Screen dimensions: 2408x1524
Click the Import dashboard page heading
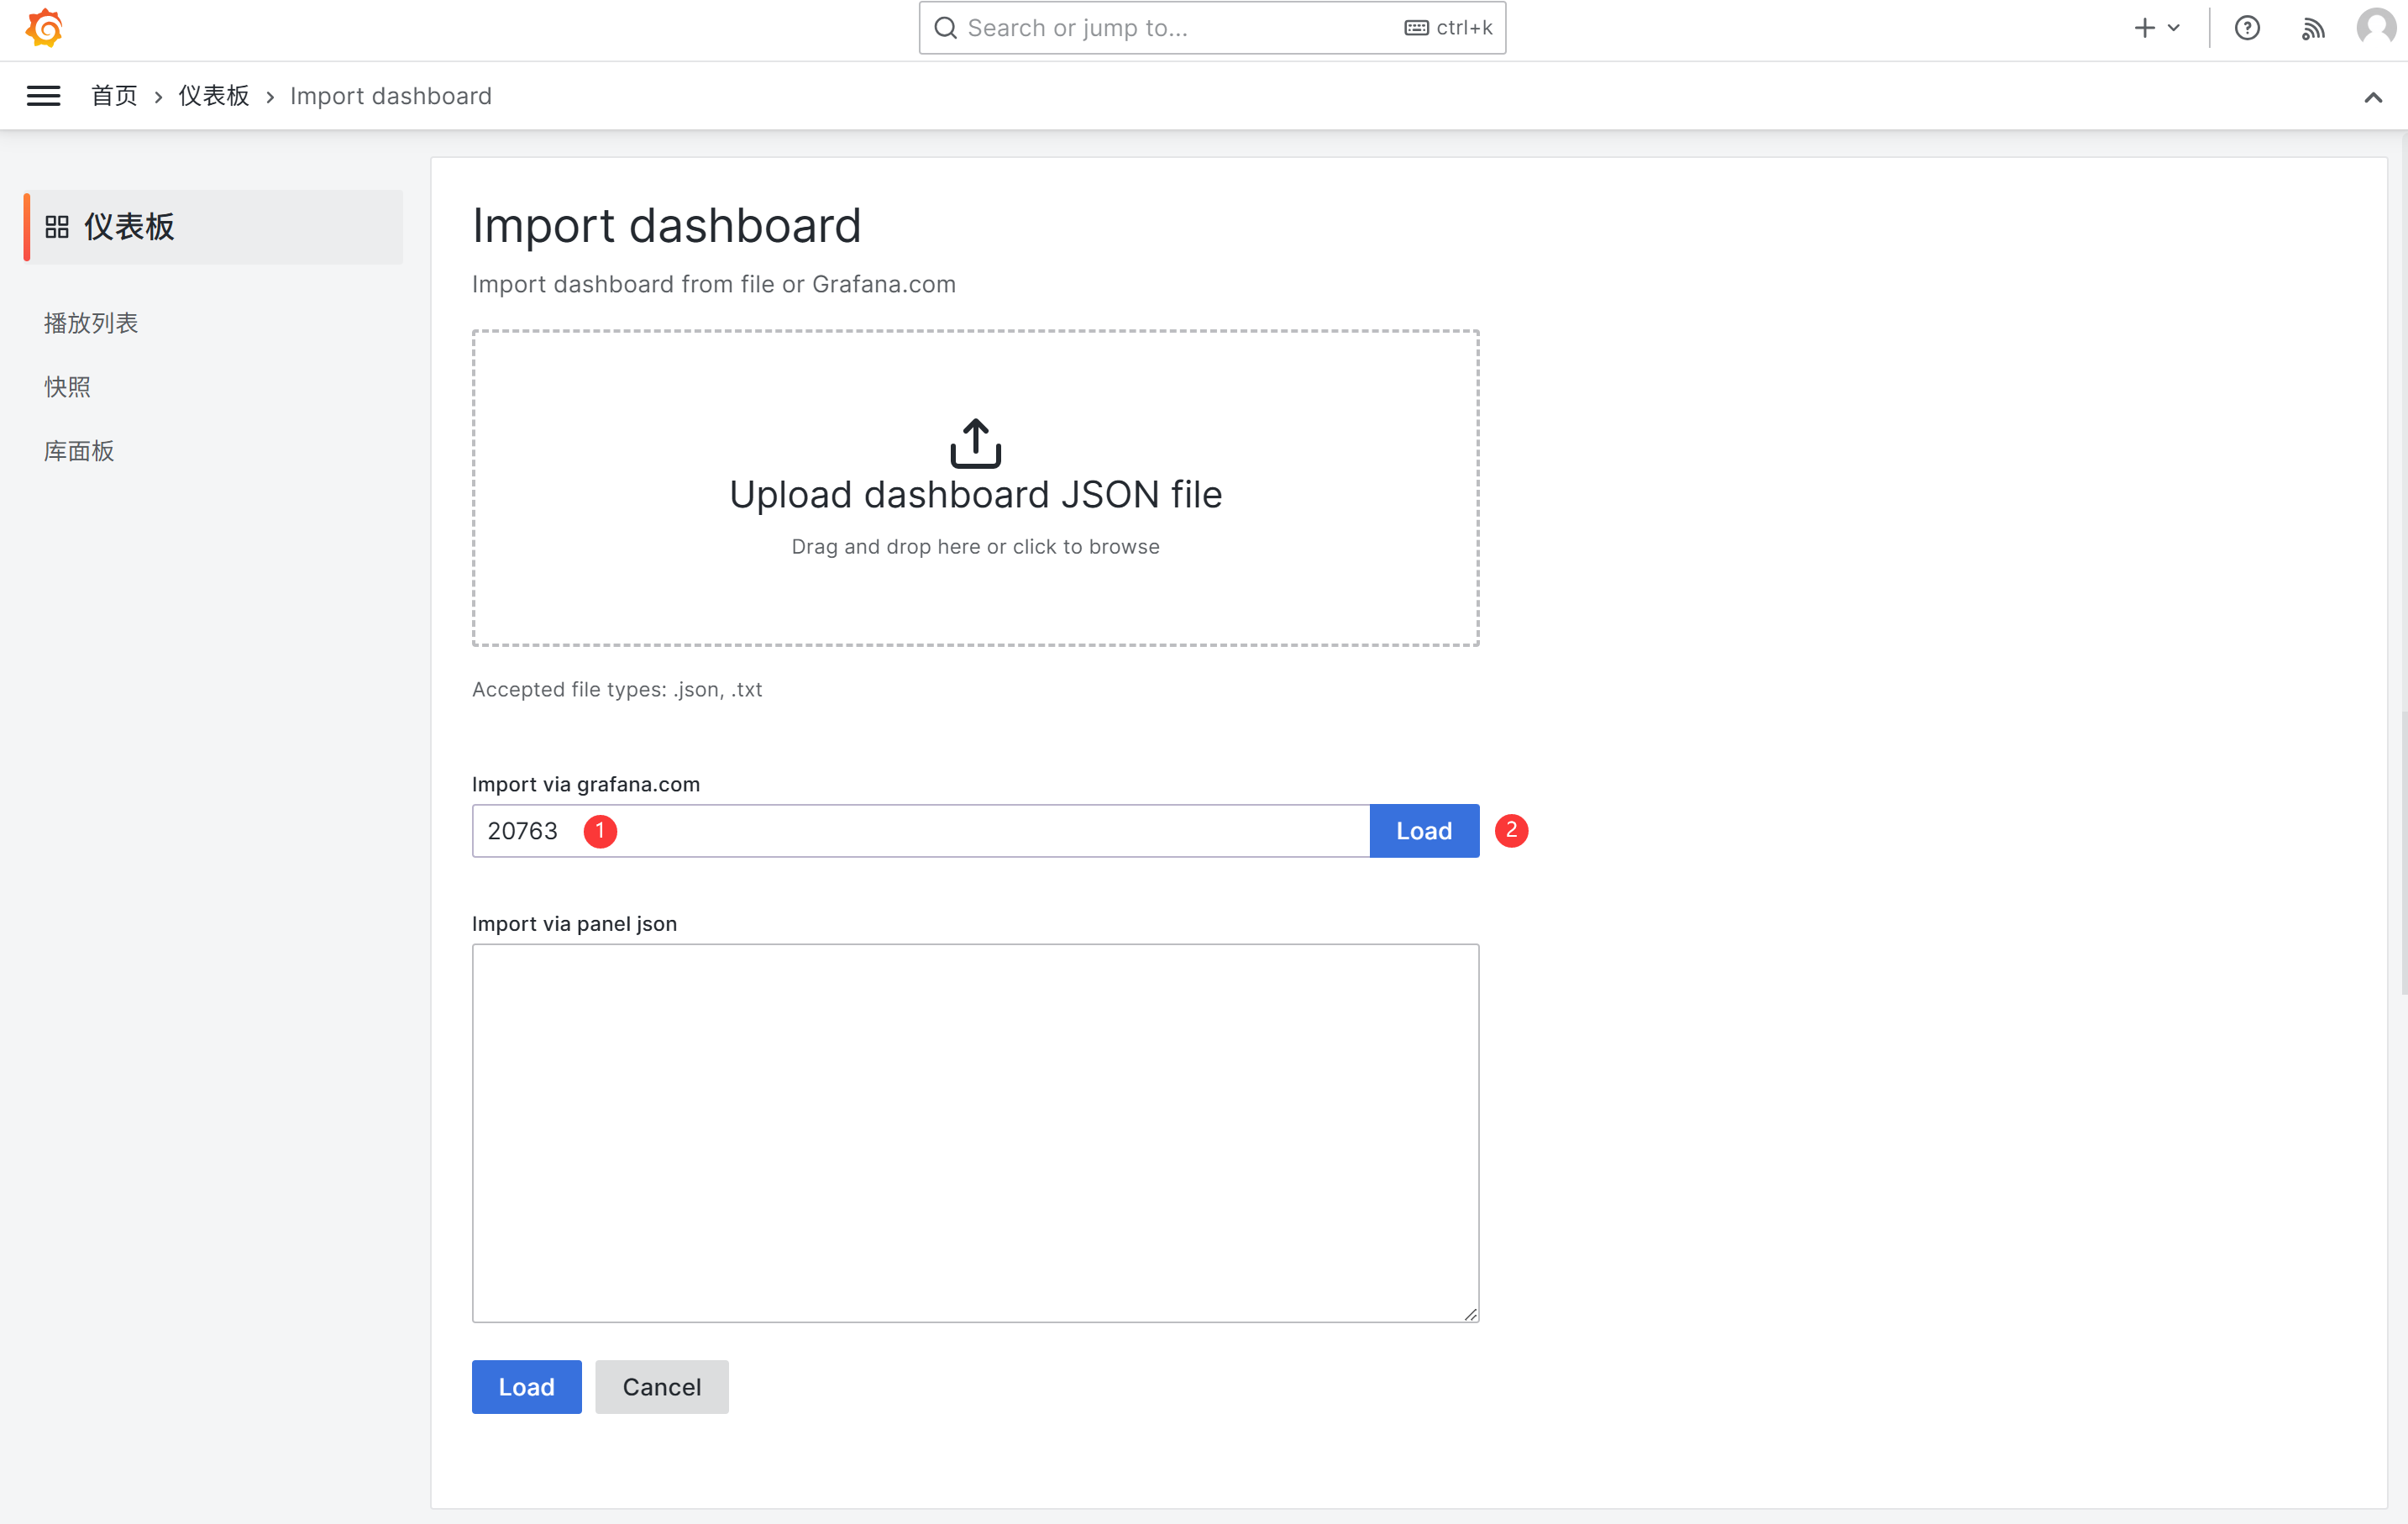pyautogui.click(x=666, y=225)
